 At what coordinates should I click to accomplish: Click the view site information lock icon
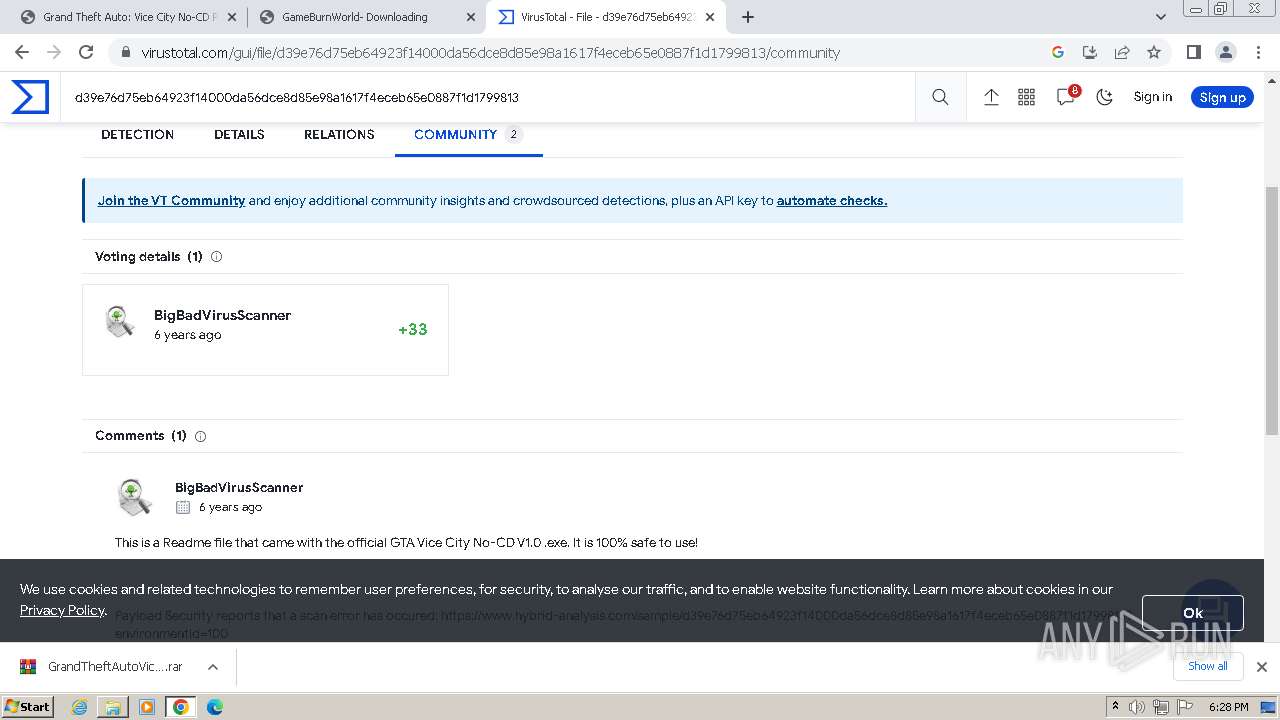(x=125, y=52)
